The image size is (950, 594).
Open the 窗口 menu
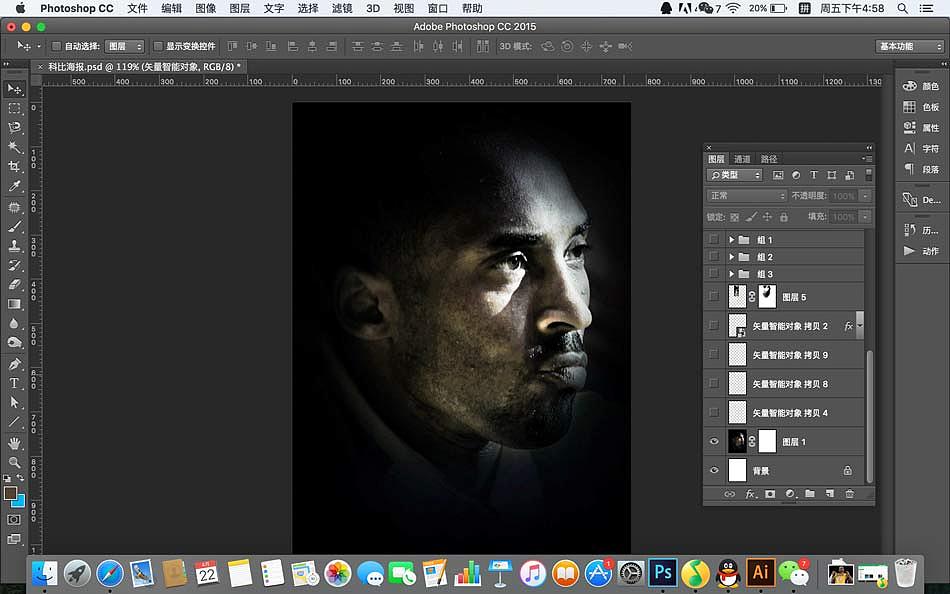tap(437, 8)
